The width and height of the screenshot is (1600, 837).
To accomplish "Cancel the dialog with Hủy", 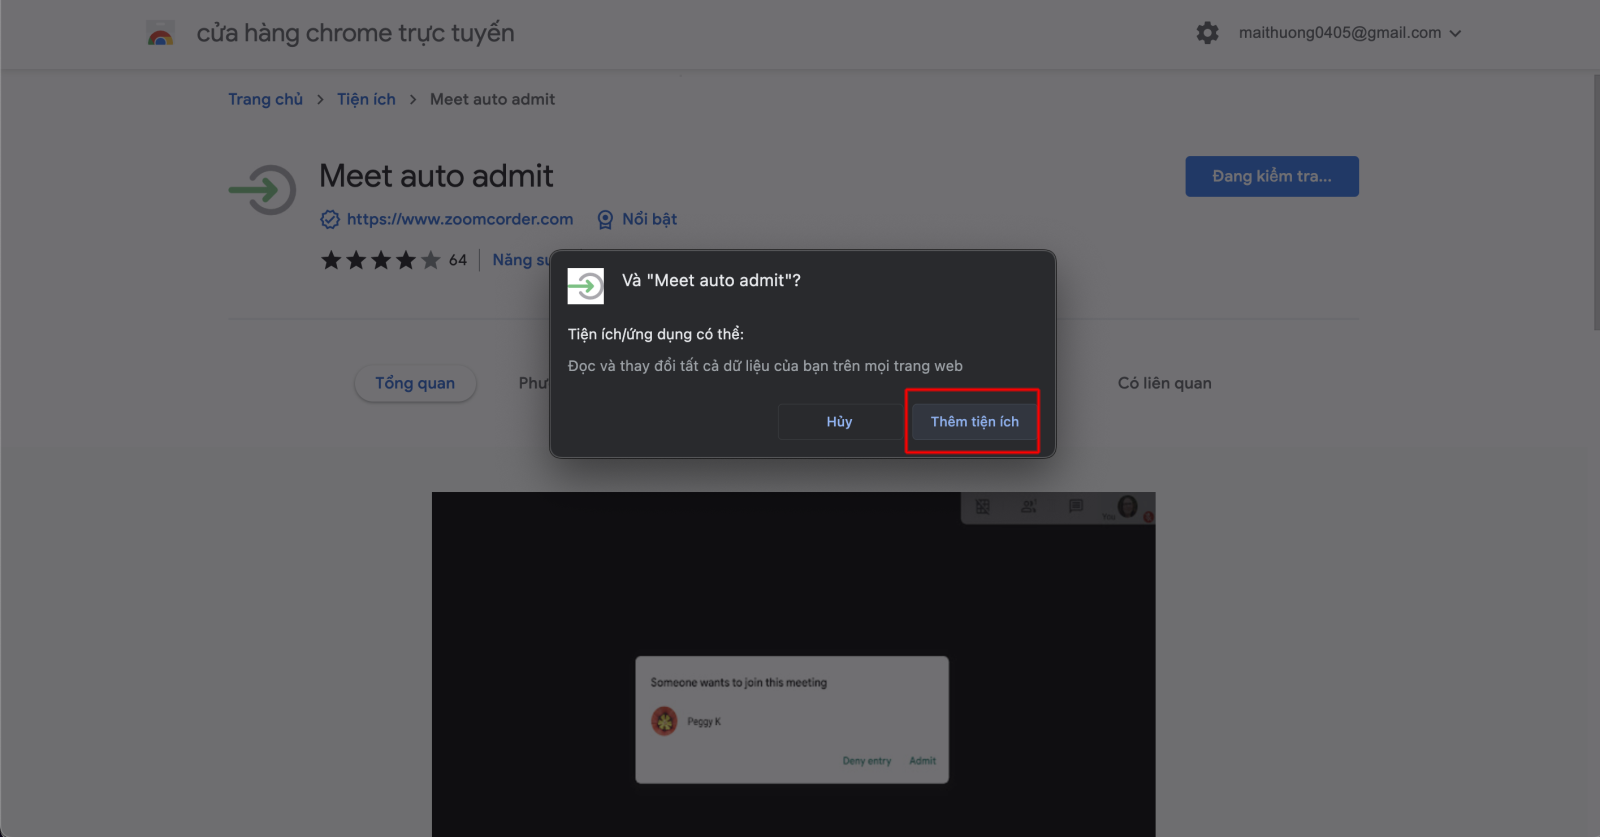I will tap(840, 422).
